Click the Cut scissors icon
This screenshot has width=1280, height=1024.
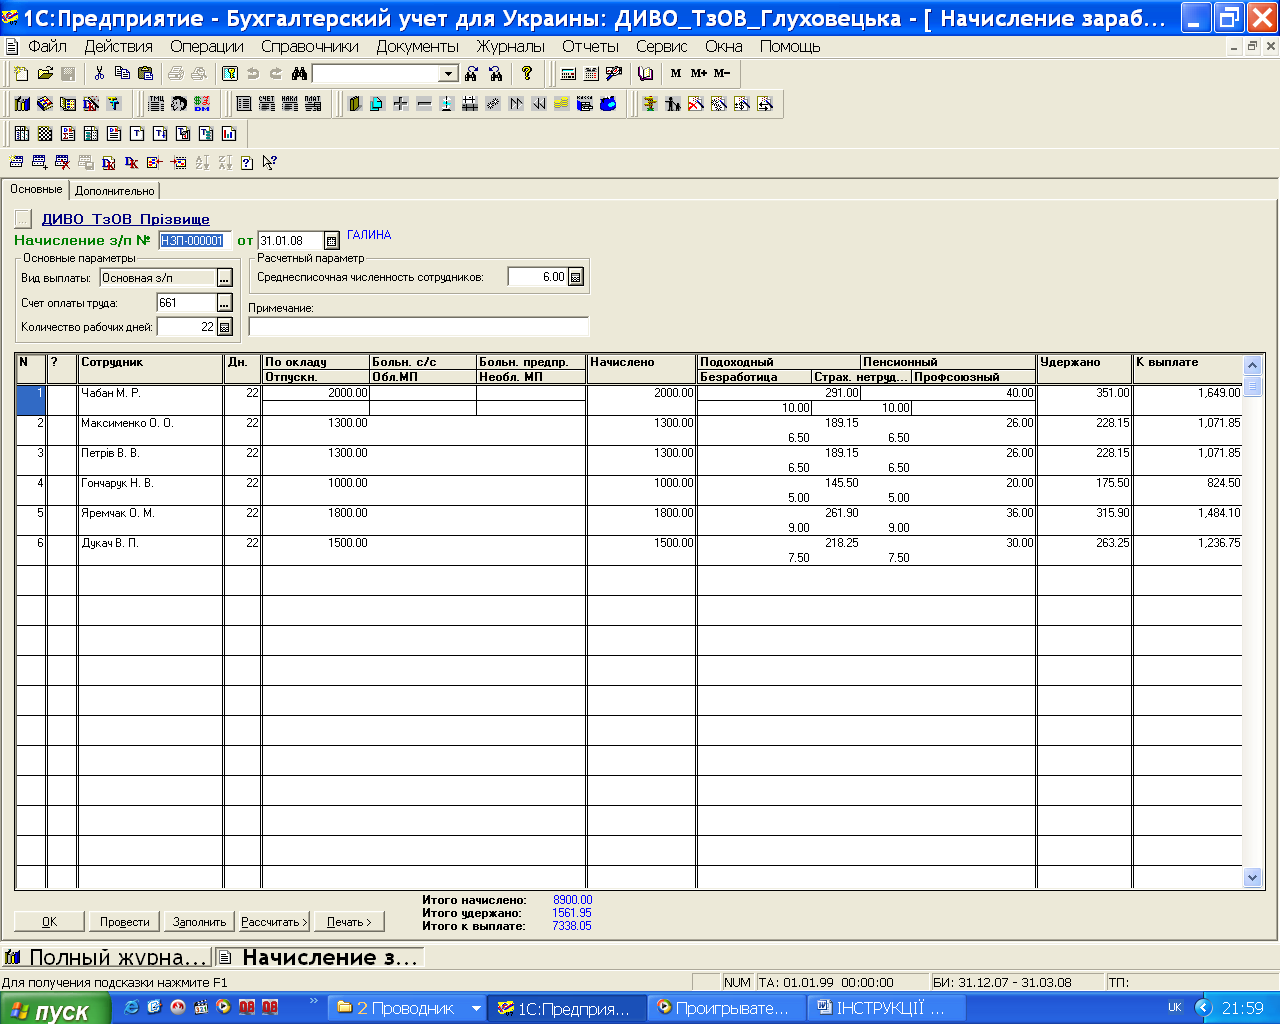99,74
